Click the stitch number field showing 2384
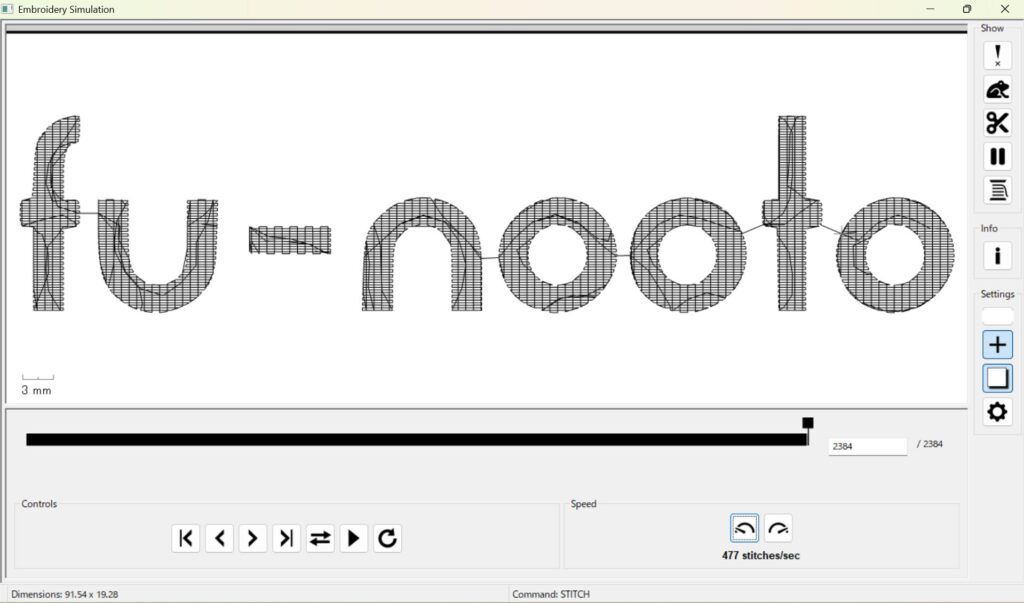 click(866, 446)
